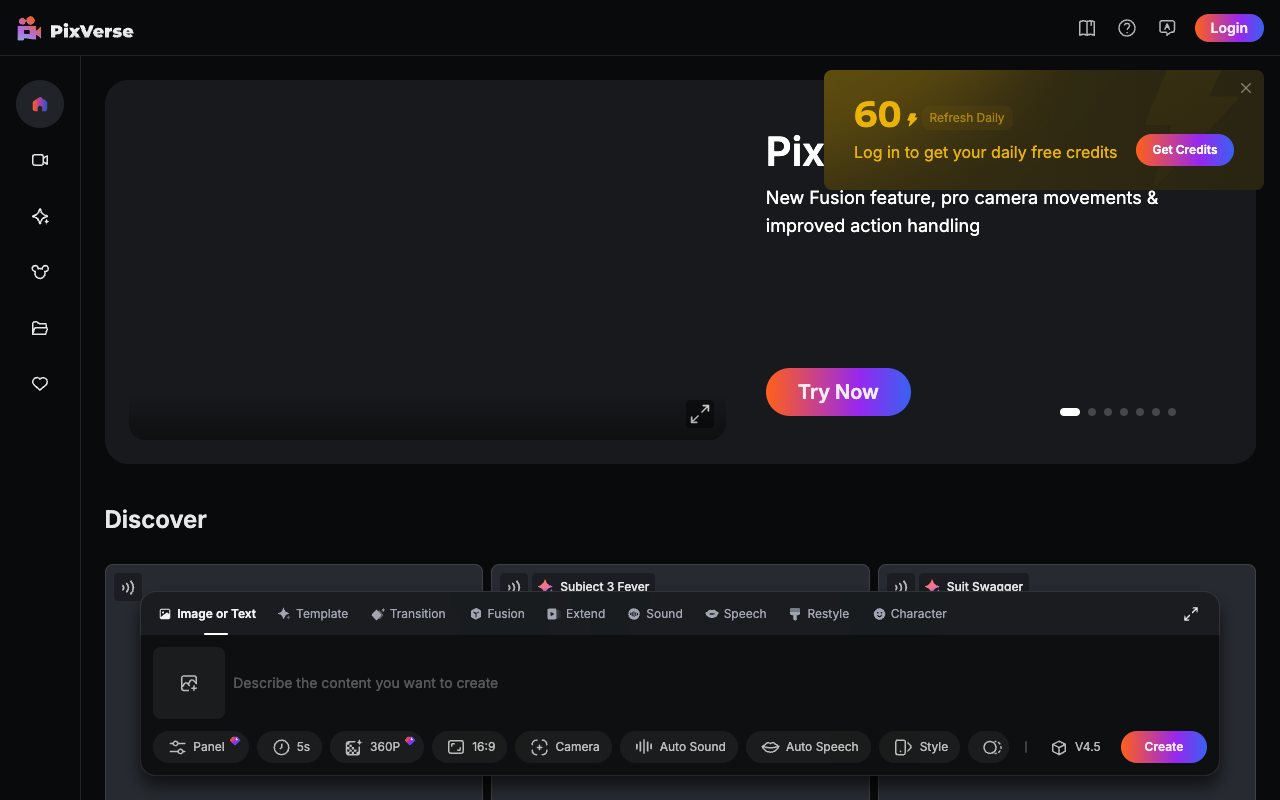Open the Camera movement dropdown
Viewport: 1280px width, 800px height.
pyautogui.click(x=564, y=747)
